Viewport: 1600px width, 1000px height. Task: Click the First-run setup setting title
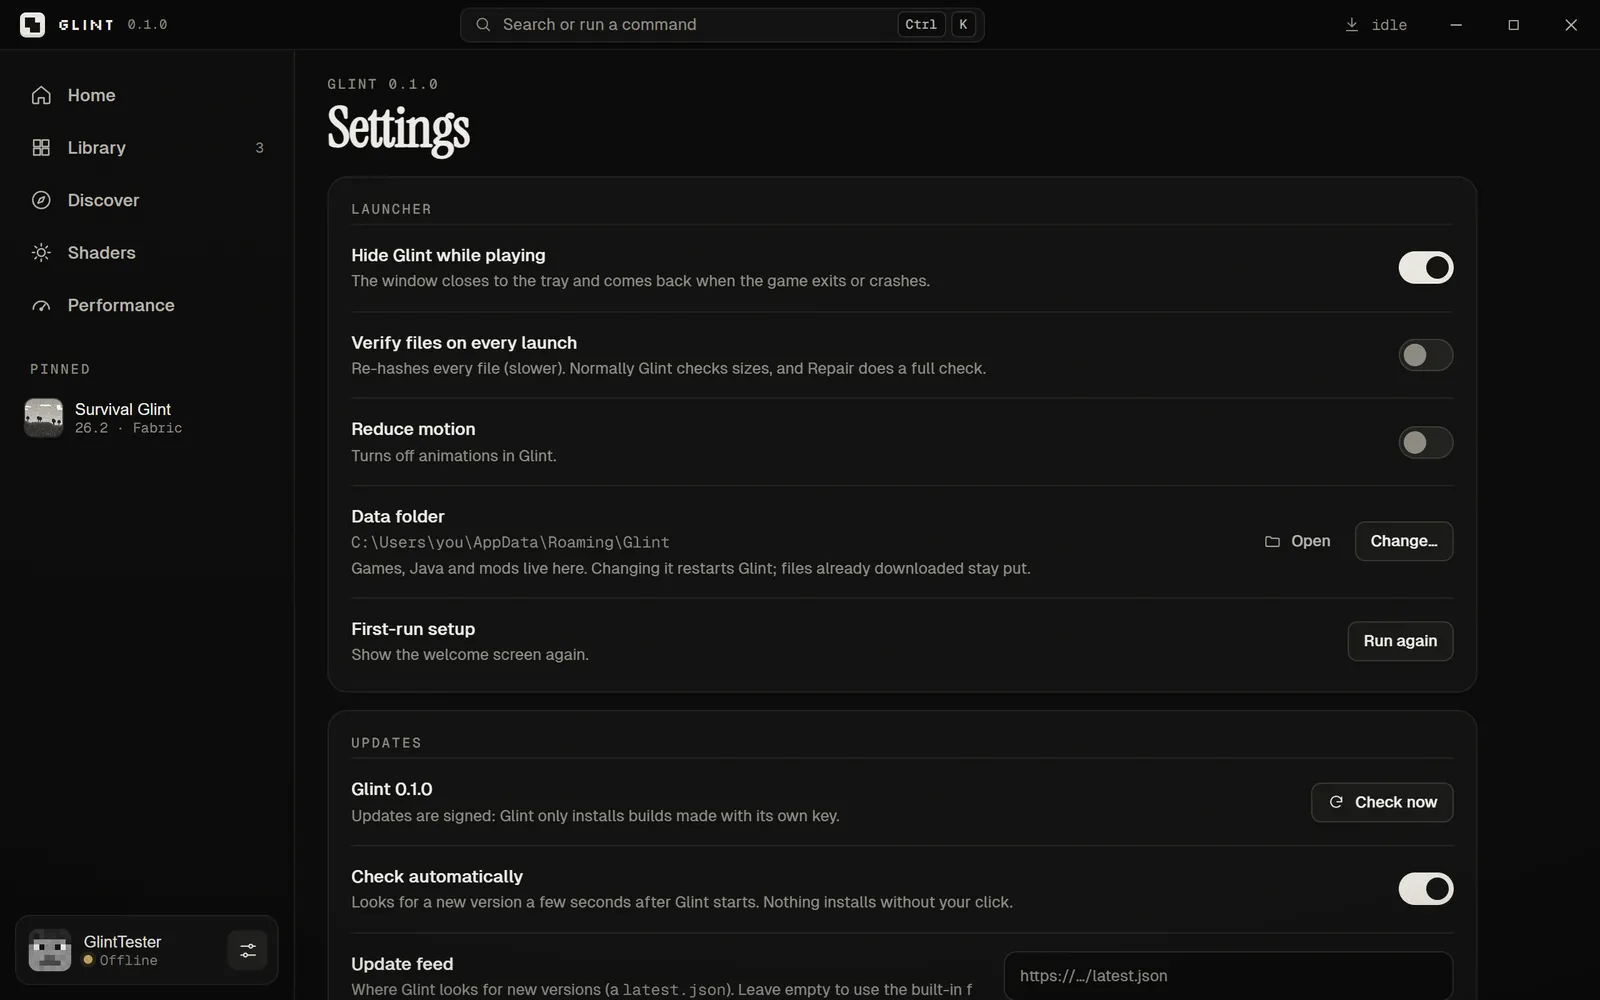[x=413, y=629]
